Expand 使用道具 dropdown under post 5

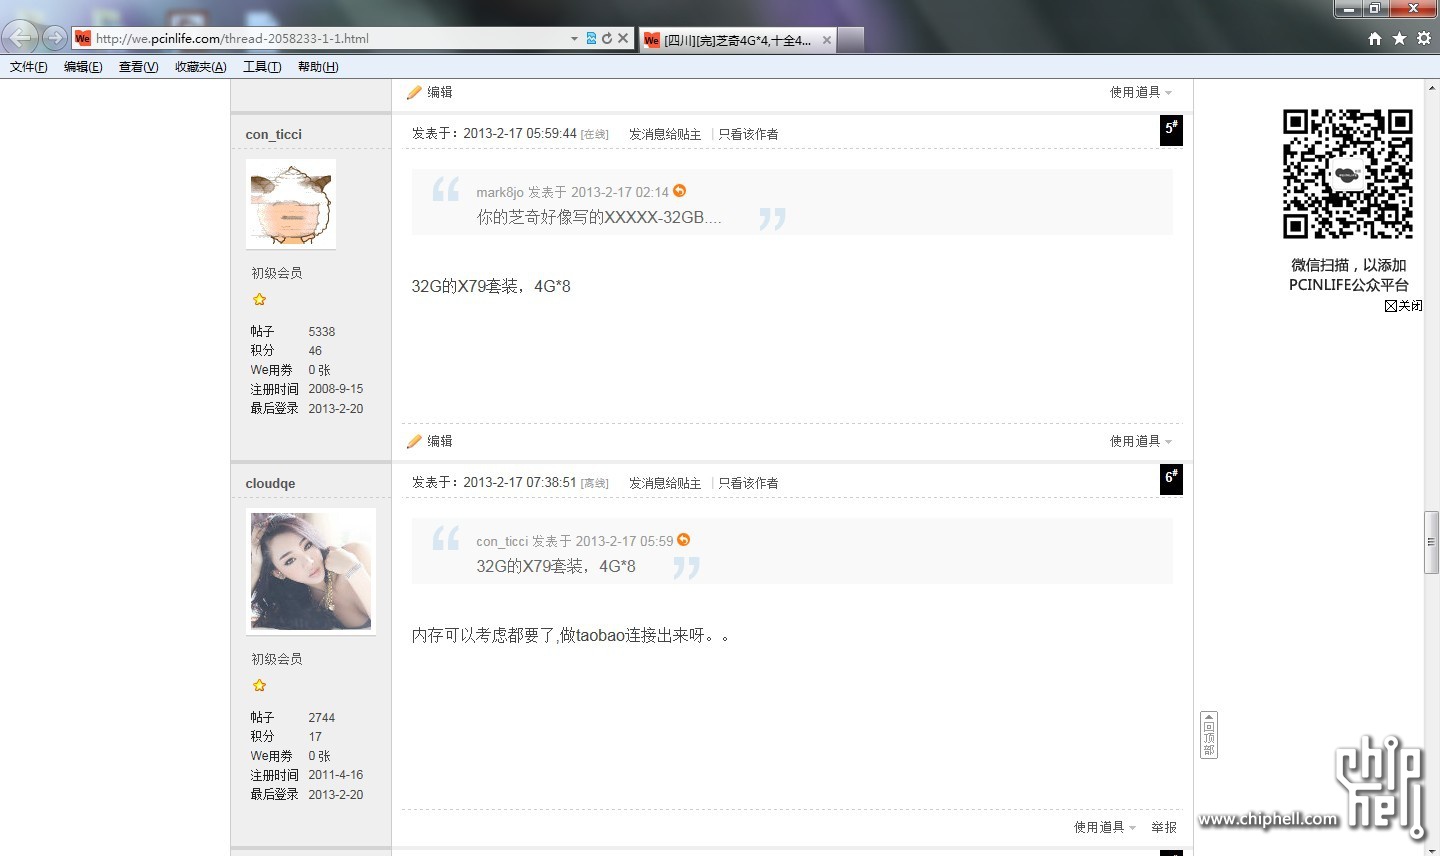point(1141,441)
